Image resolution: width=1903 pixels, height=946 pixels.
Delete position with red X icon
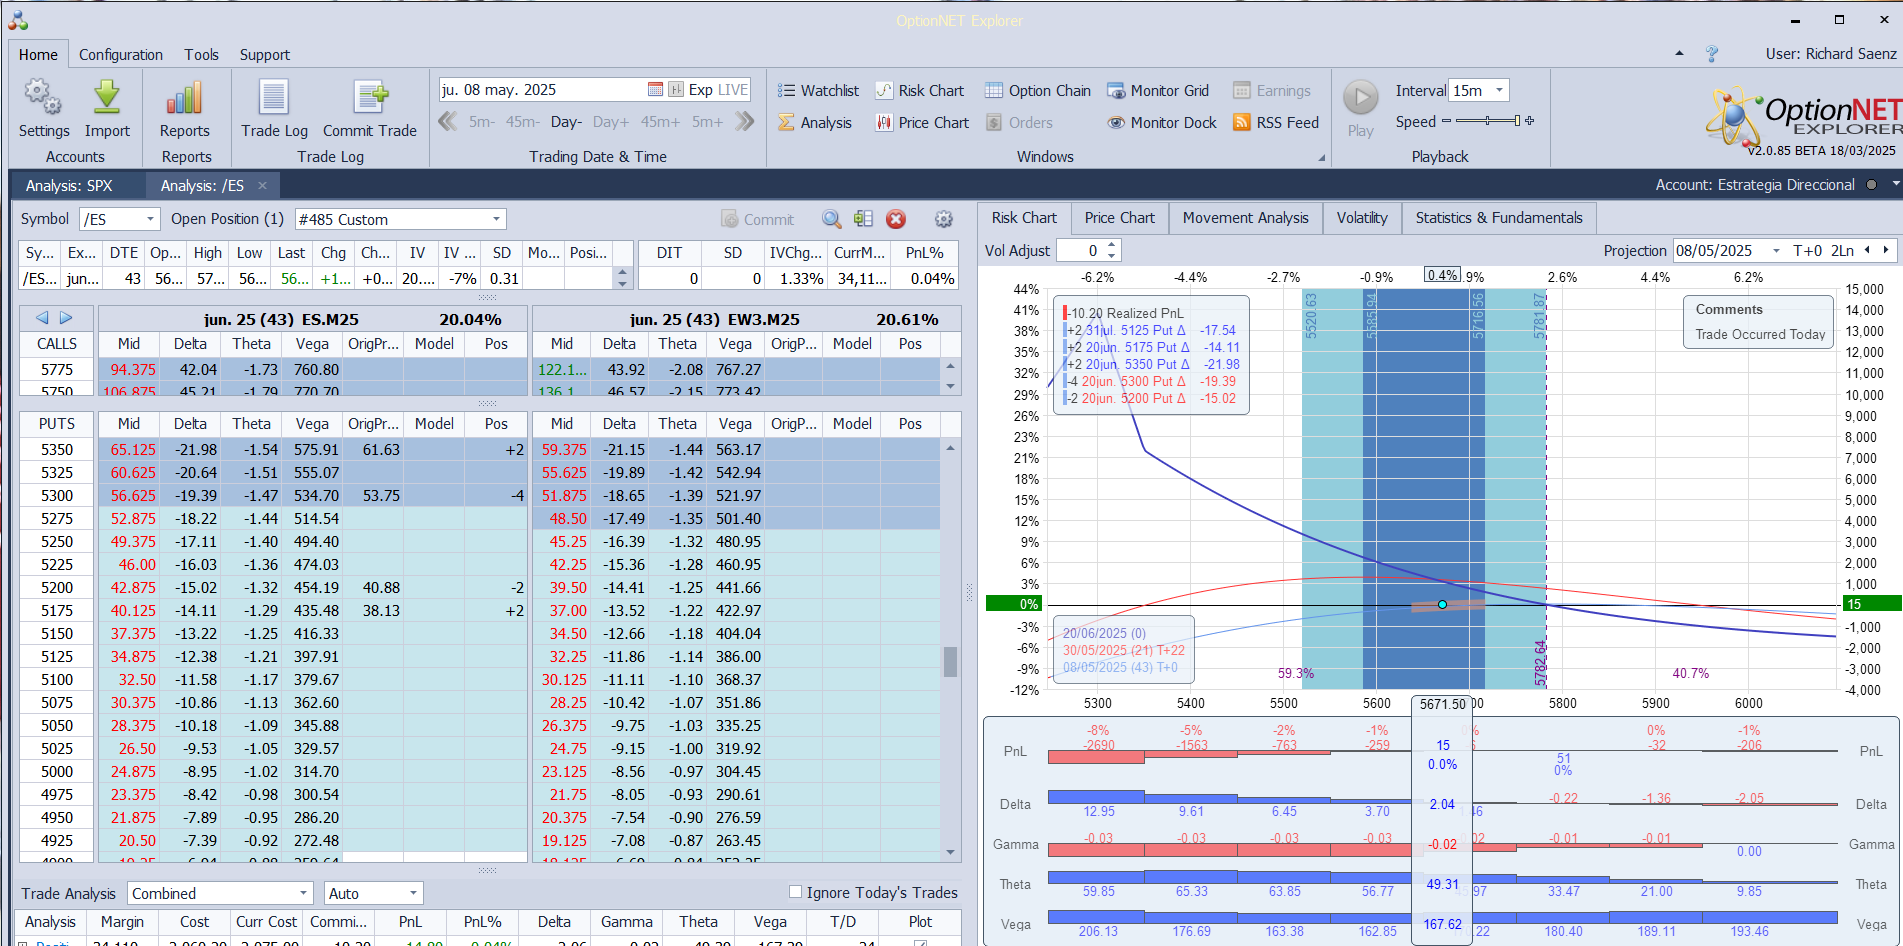click(896, 219)
